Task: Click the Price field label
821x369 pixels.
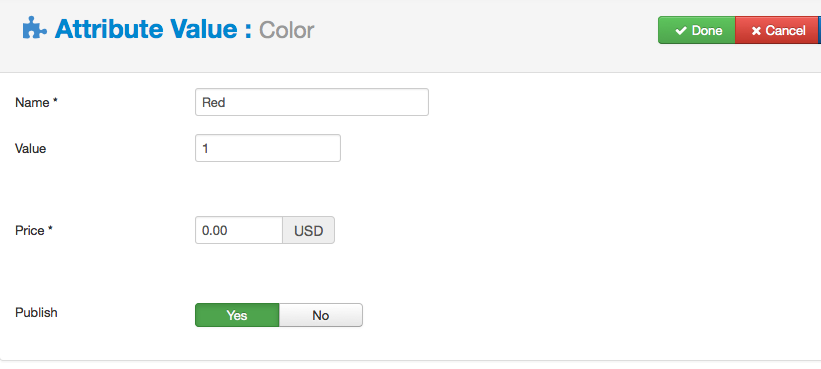Action: [x=30, y=230]
